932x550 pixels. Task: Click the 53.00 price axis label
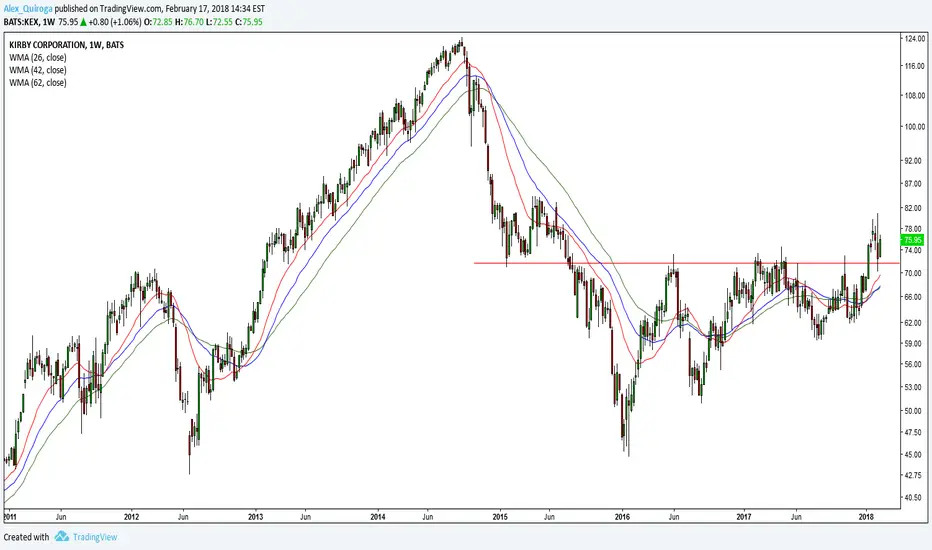coord(914,387)
